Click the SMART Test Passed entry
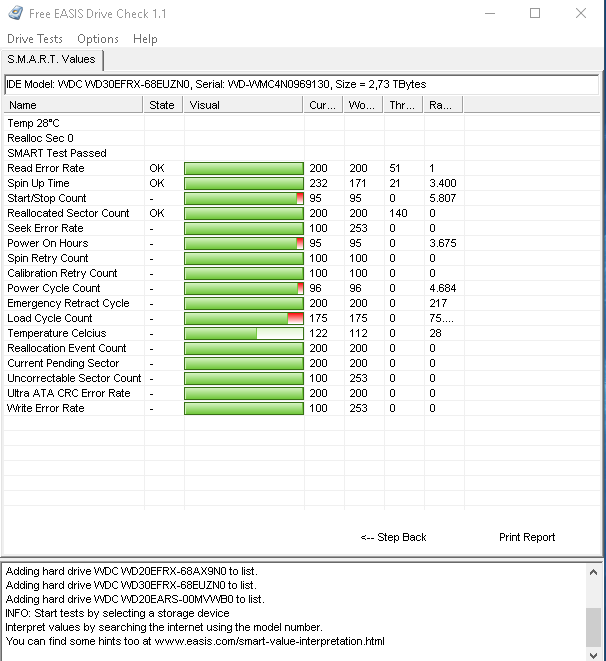 (57, 153)
